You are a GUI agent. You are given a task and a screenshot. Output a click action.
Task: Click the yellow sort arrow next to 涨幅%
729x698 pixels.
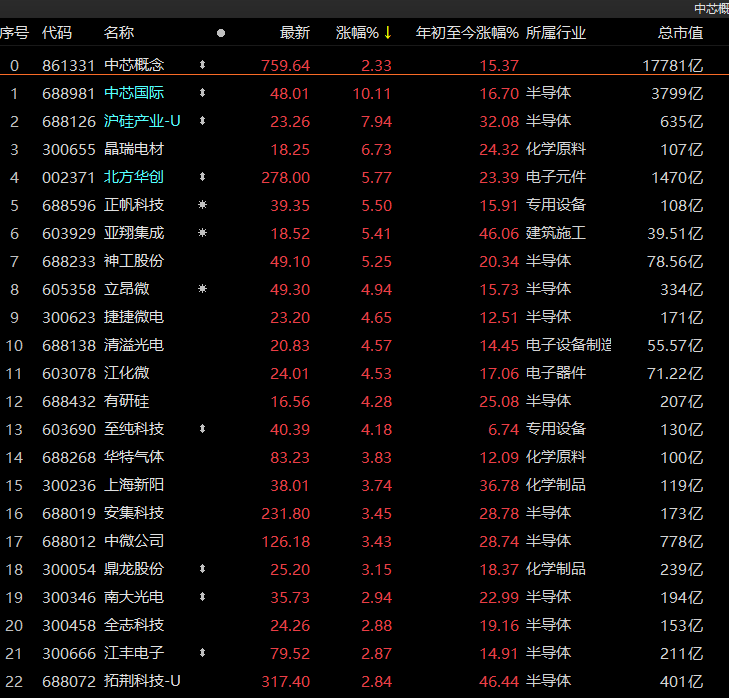[388, 33]
